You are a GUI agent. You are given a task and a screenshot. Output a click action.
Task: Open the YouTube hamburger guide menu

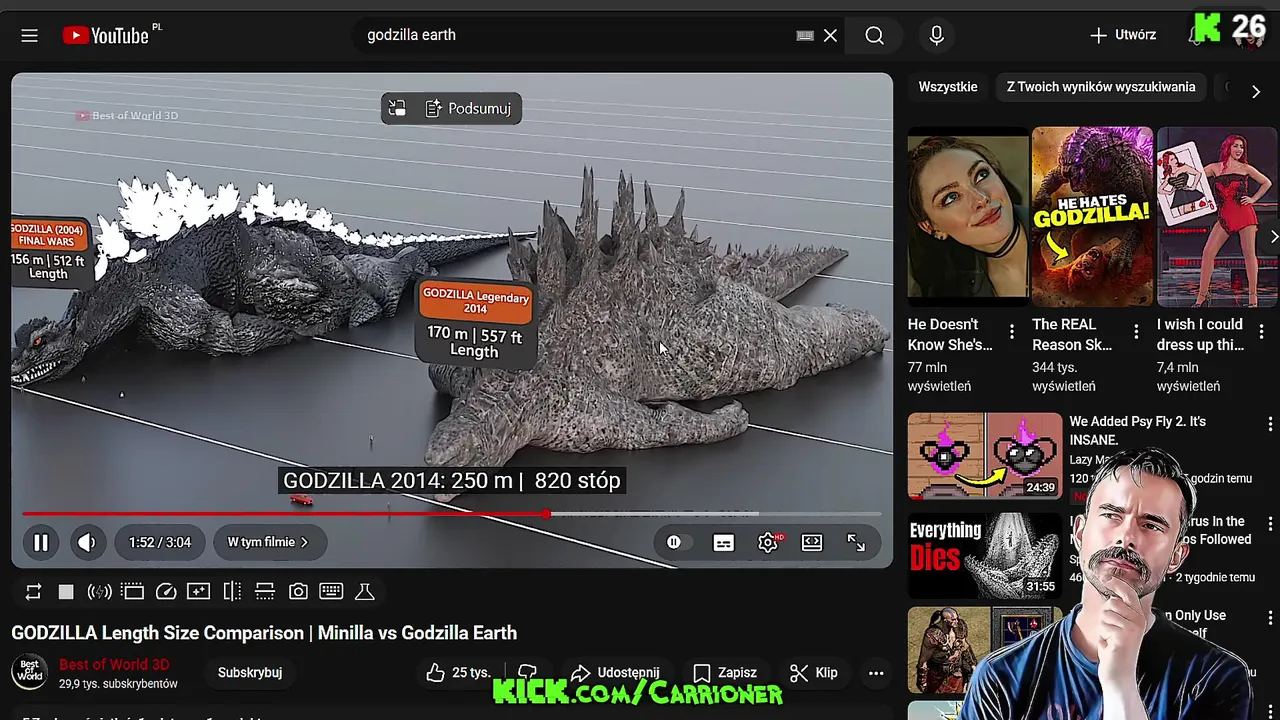tap(29, 35)
